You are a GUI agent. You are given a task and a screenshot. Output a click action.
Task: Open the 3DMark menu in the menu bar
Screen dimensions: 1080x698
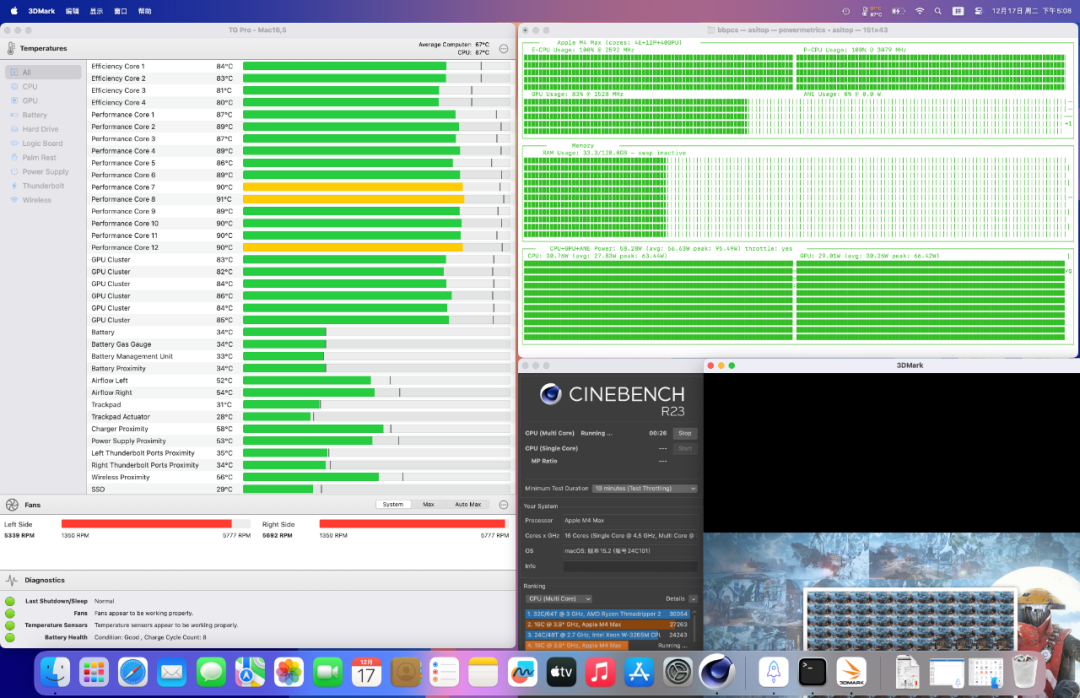41,11
